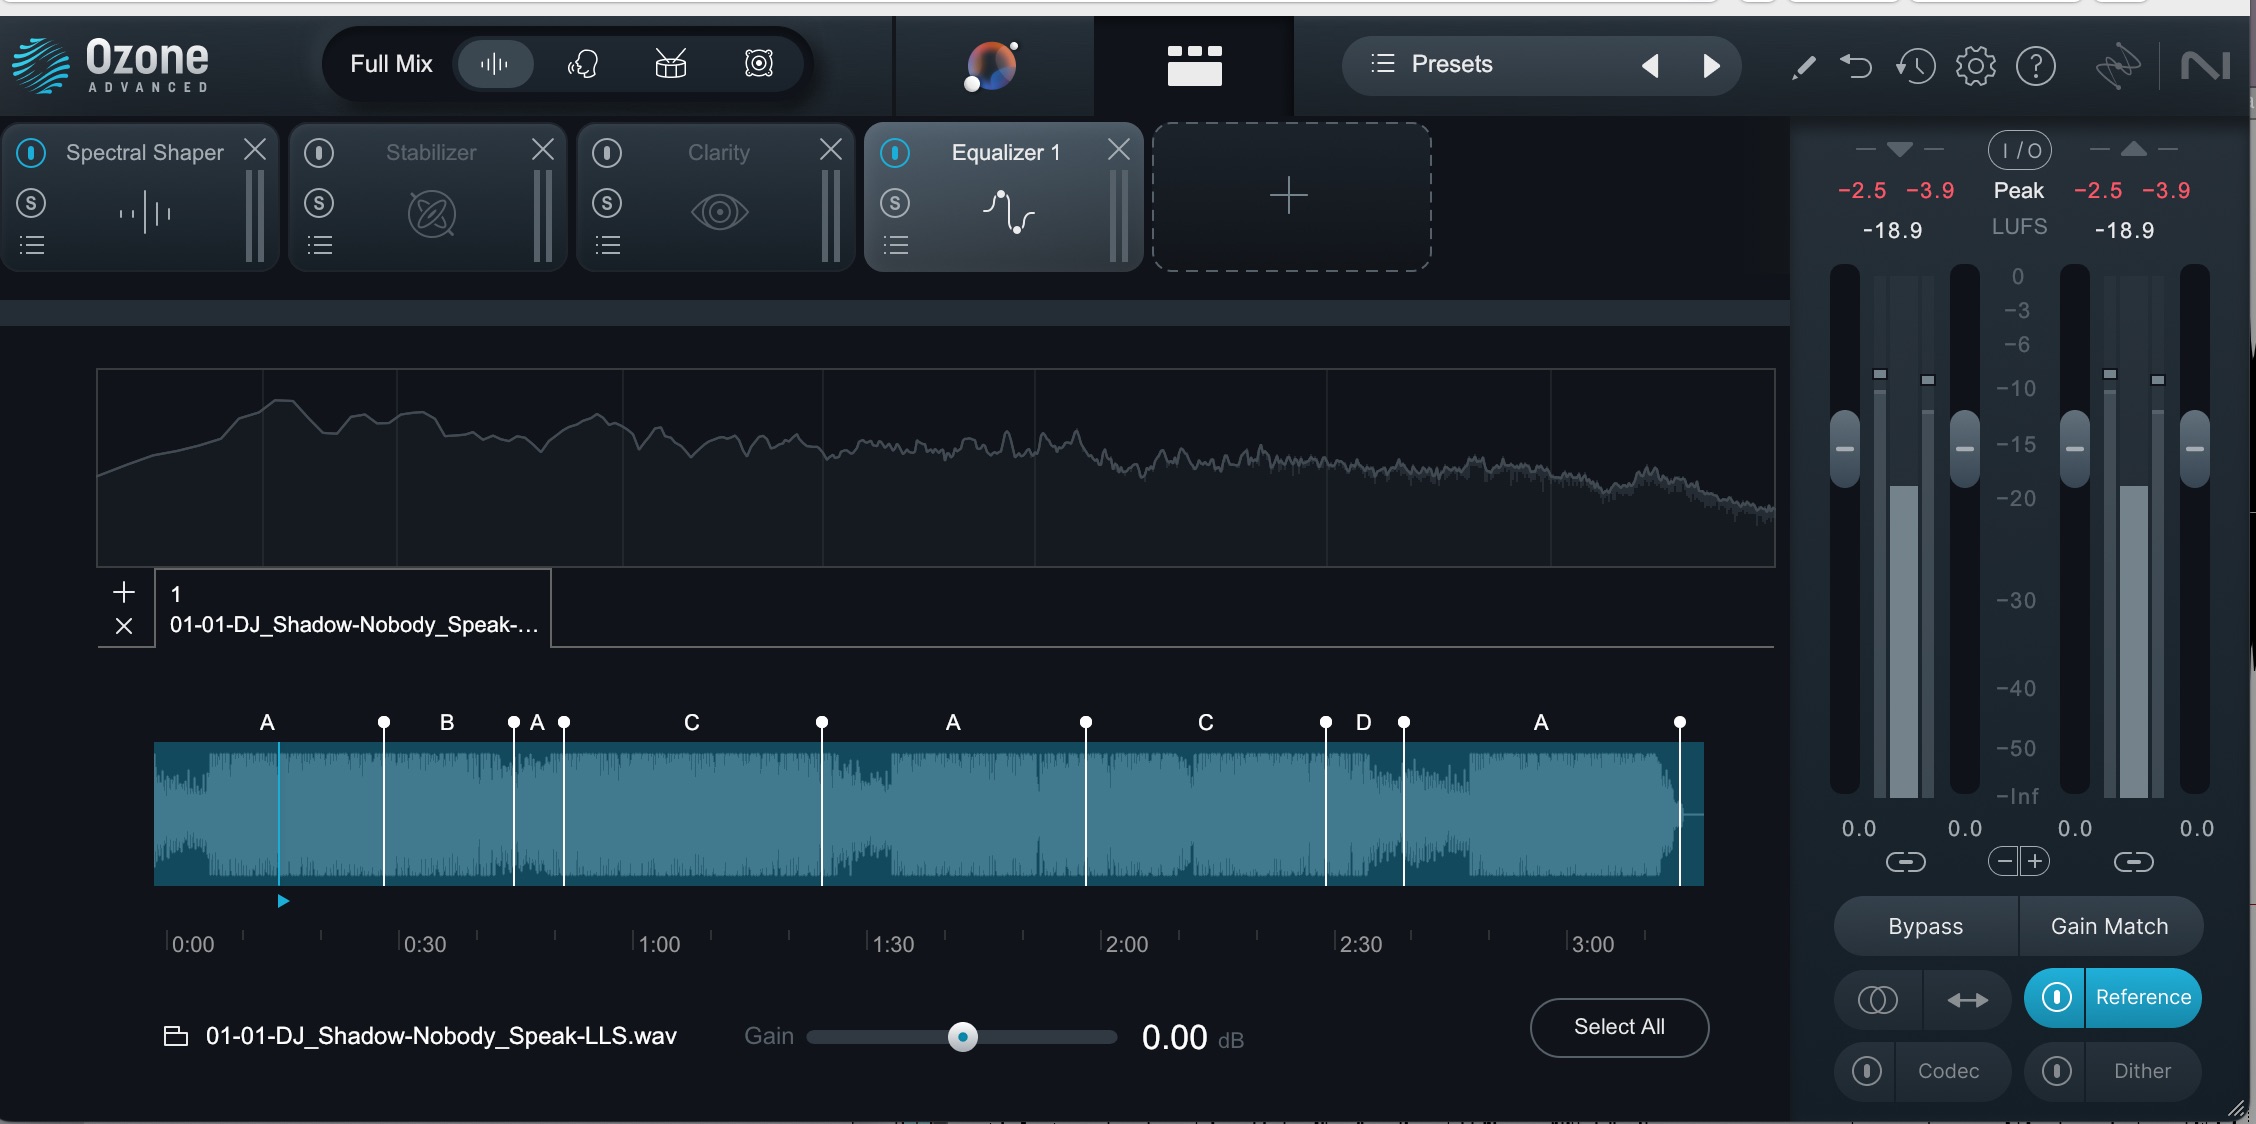Solo the Clarity module

(607, 203)
